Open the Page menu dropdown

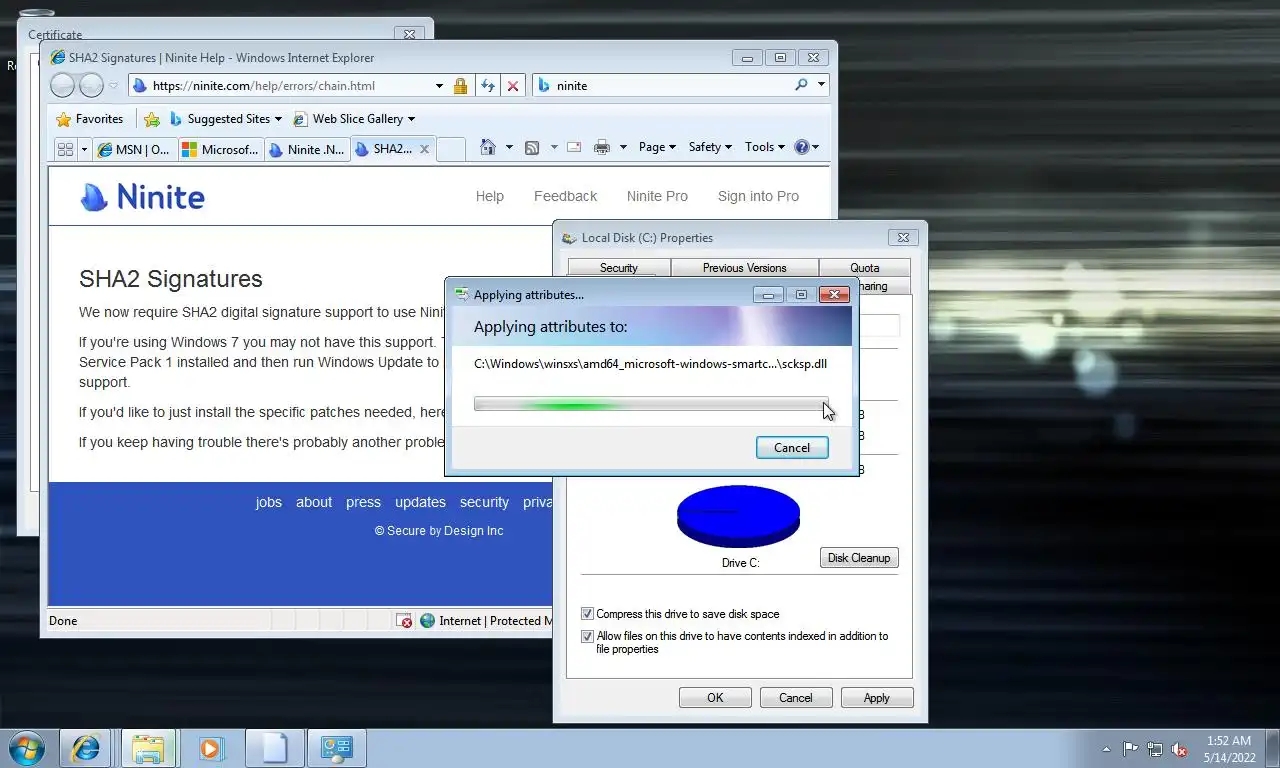click(657, 147)
